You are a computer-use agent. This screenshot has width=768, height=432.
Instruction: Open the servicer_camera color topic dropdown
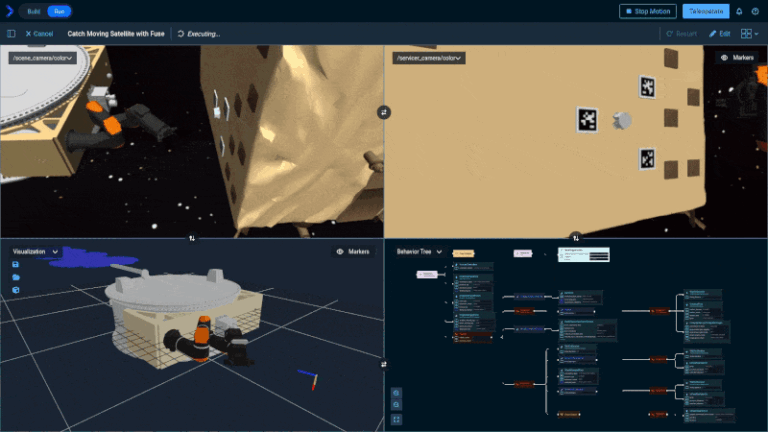430,58
